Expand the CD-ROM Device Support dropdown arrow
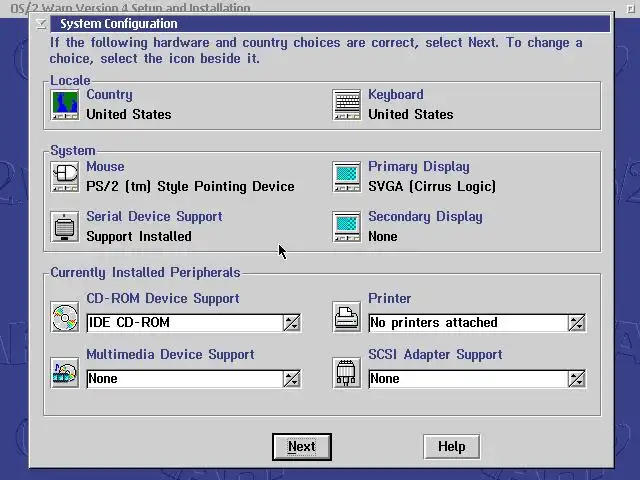 tap(291, 323)
